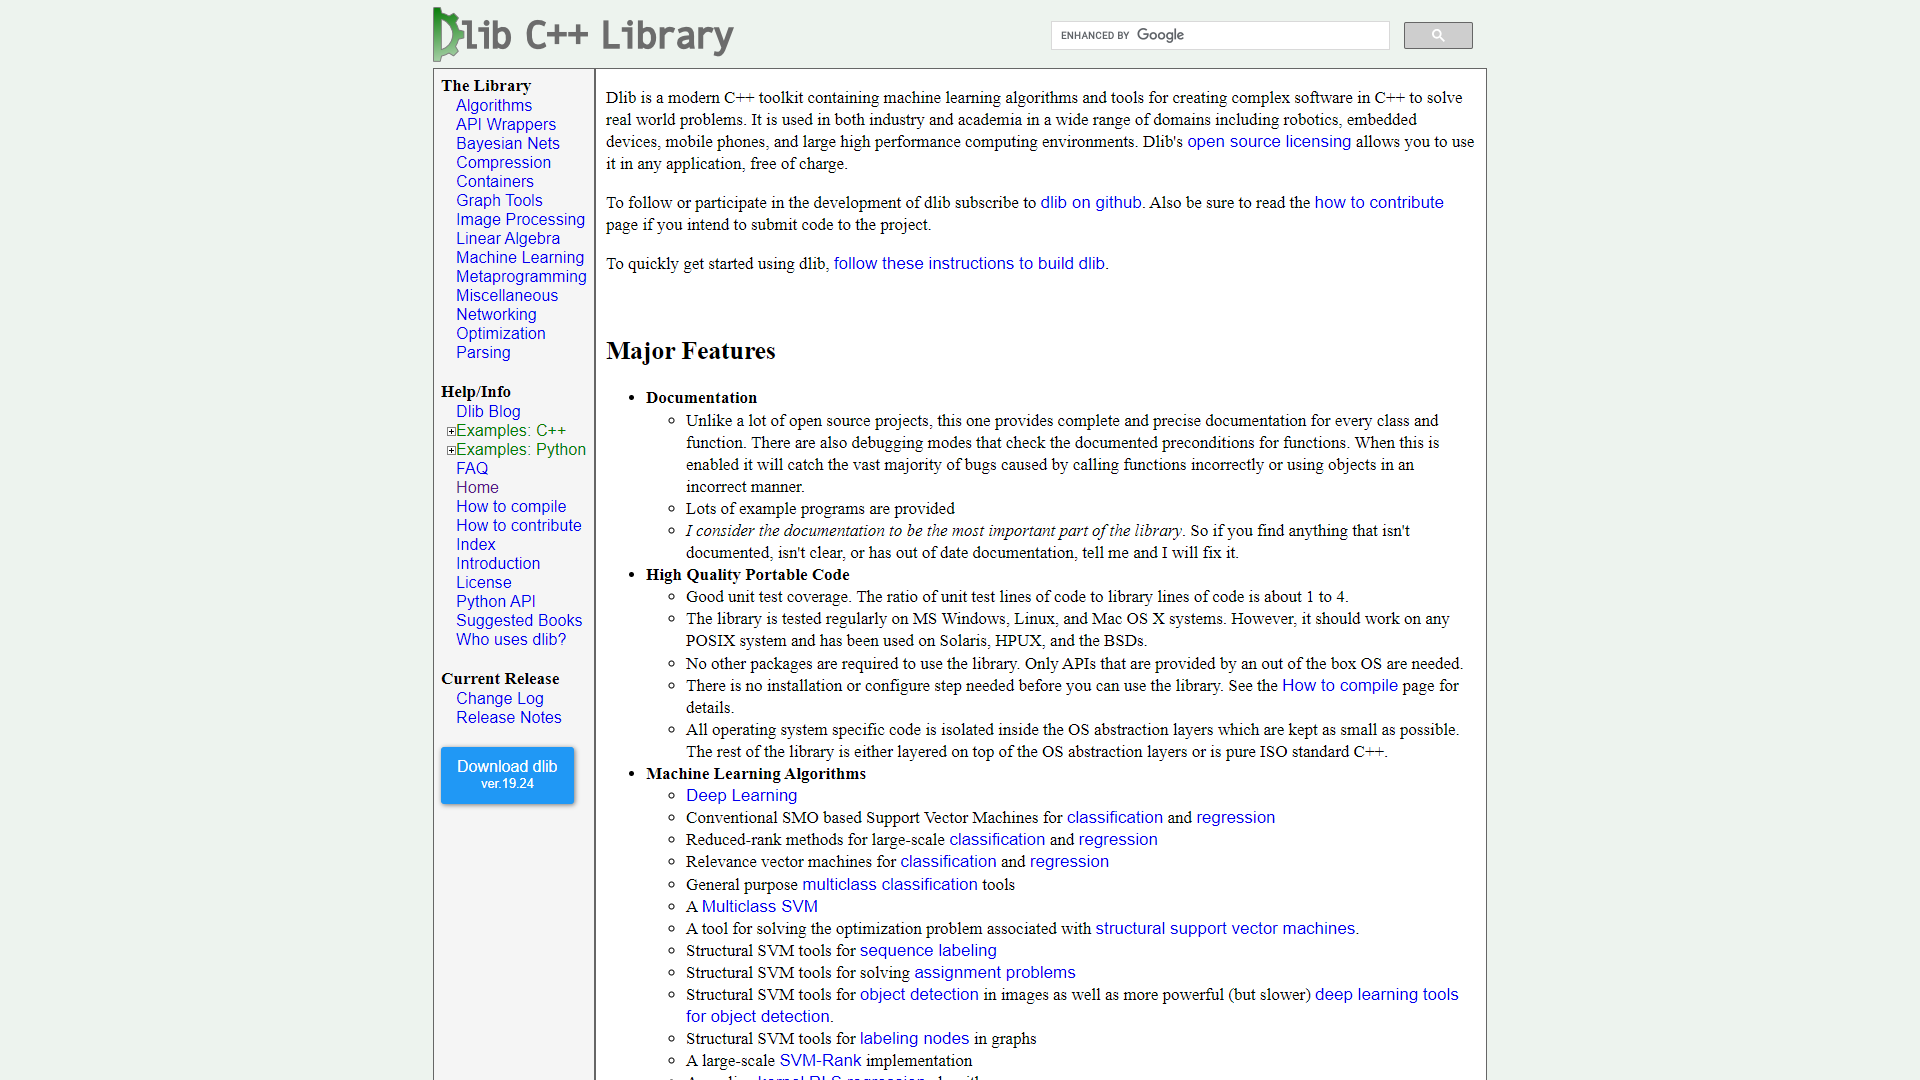Click the Algorithms sidebar link icon

(493, 105)
